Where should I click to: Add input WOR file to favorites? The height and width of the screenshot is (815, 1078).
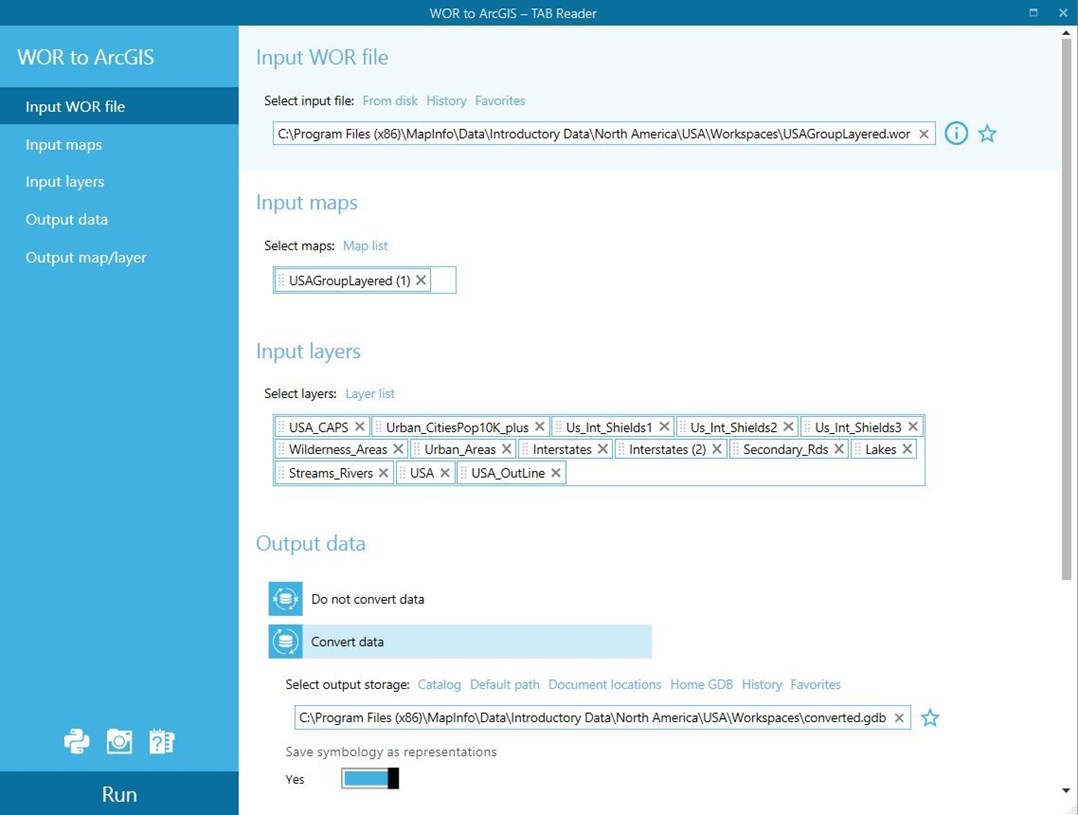tap(987, 133)
